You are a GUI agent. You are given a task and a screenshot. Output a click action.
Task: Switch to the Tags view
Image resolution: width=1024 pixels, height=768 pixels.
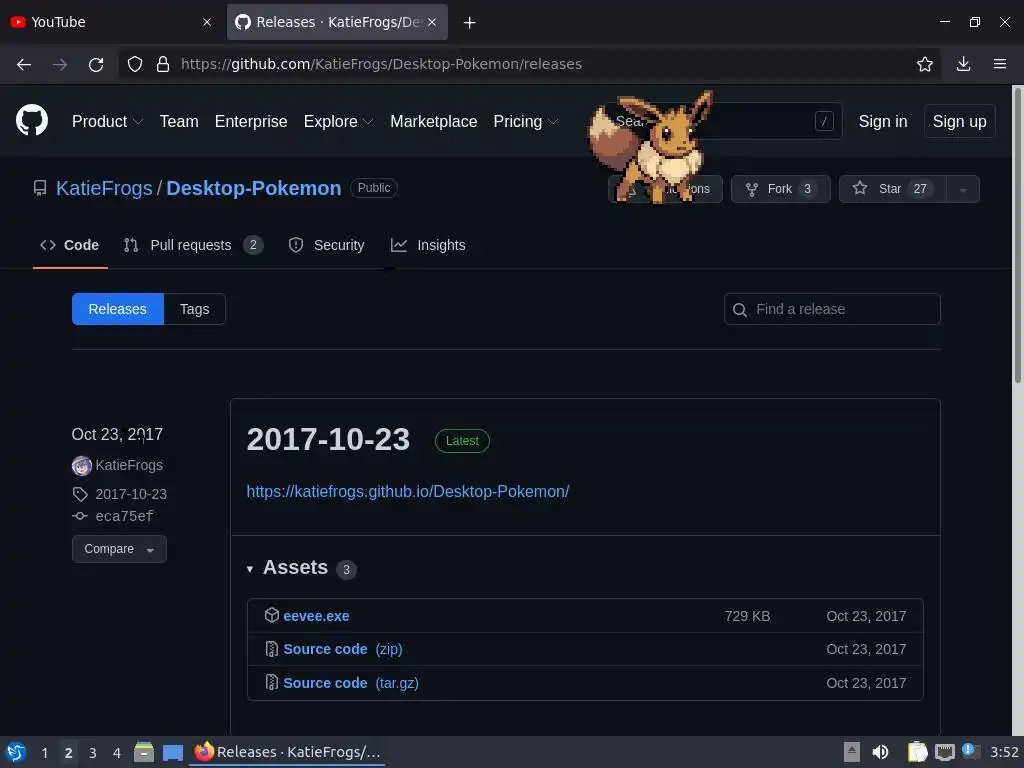click(x=195, y=309)
